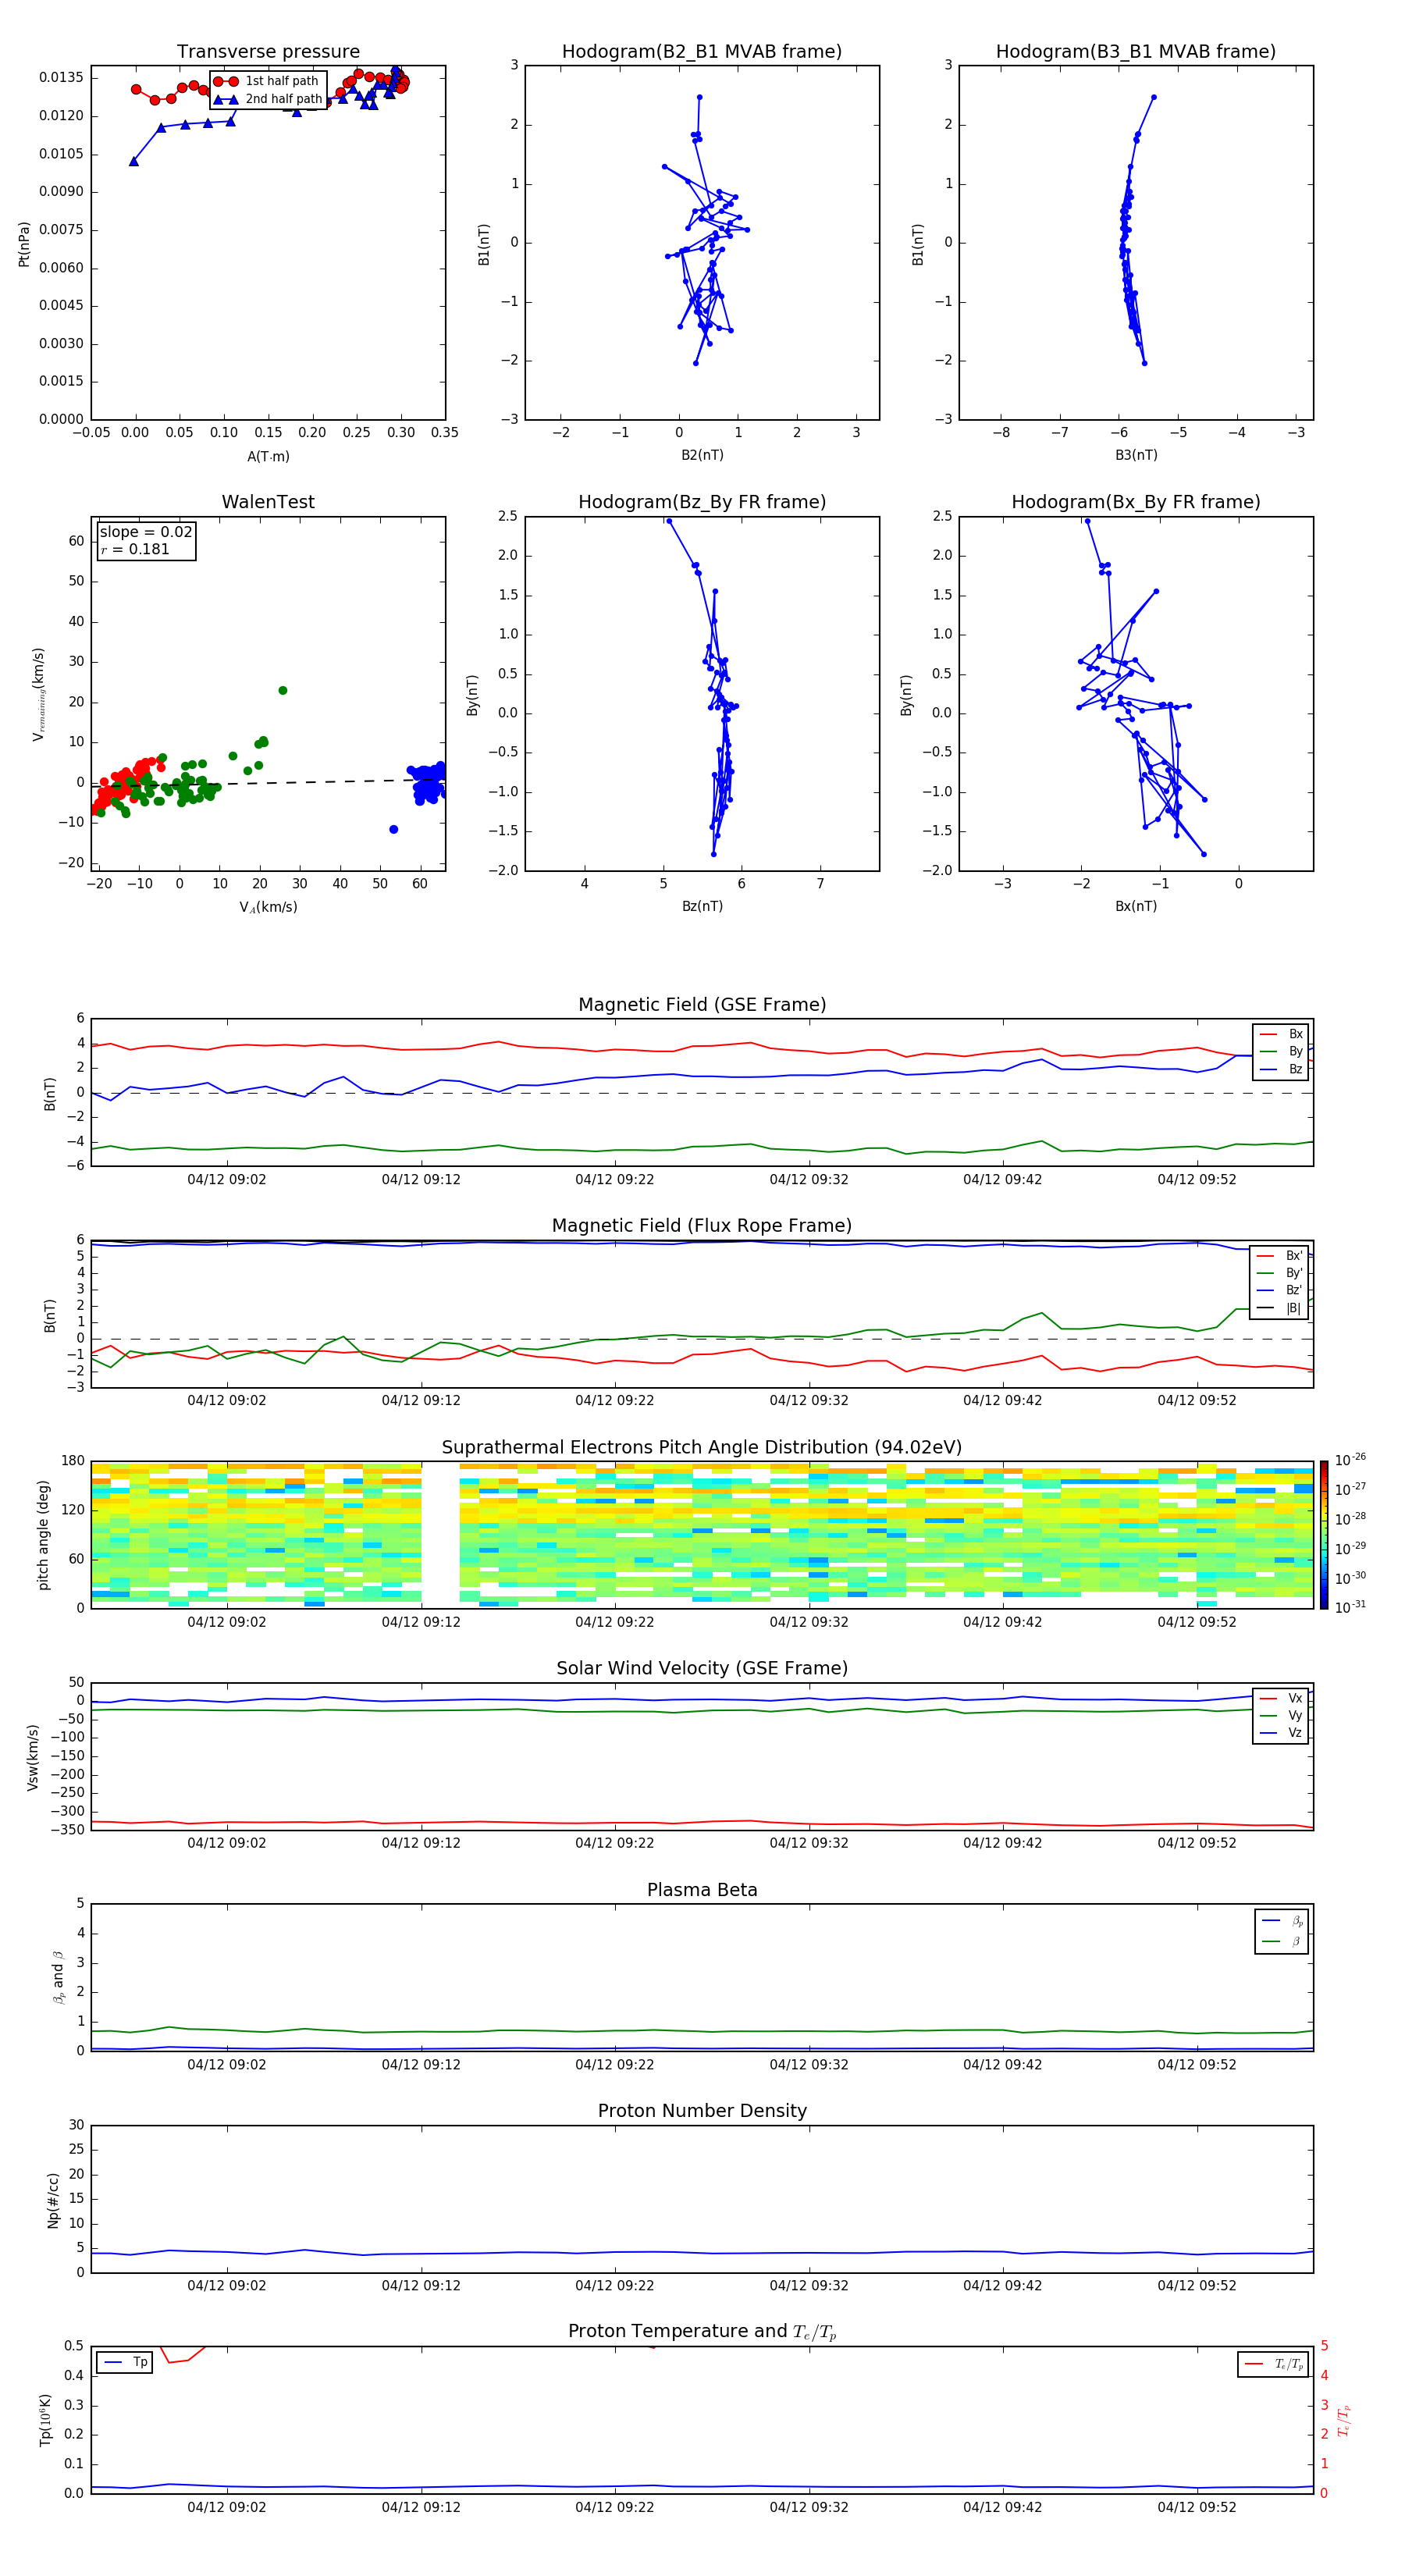Click the 'slope = 0.02' annotation
1405x2576 pixels.
coord(146,532)
